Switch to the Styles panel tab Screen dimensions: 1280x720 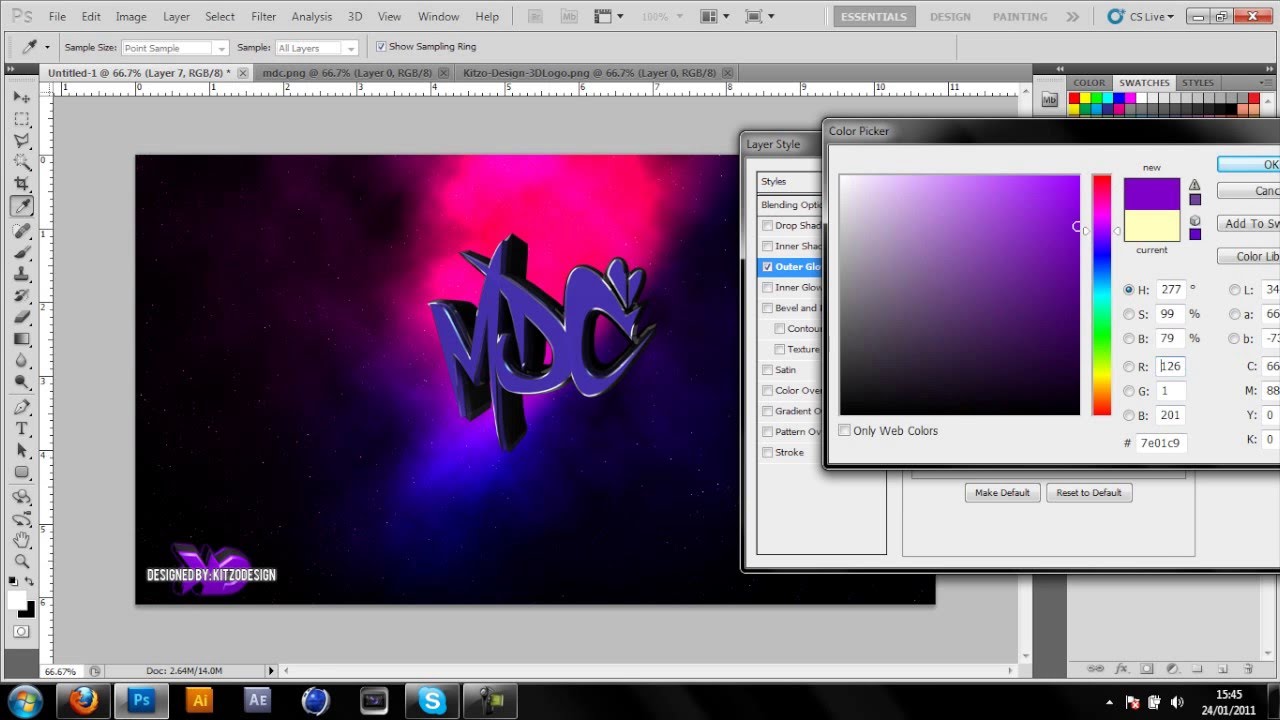[x=1197, y=83]
